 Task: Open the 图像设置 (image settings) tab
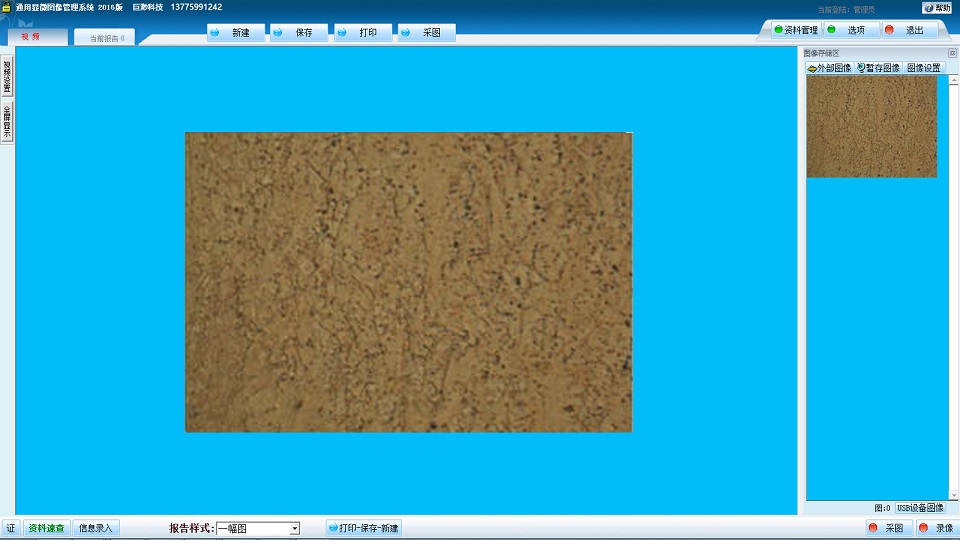tap(924, 68)
